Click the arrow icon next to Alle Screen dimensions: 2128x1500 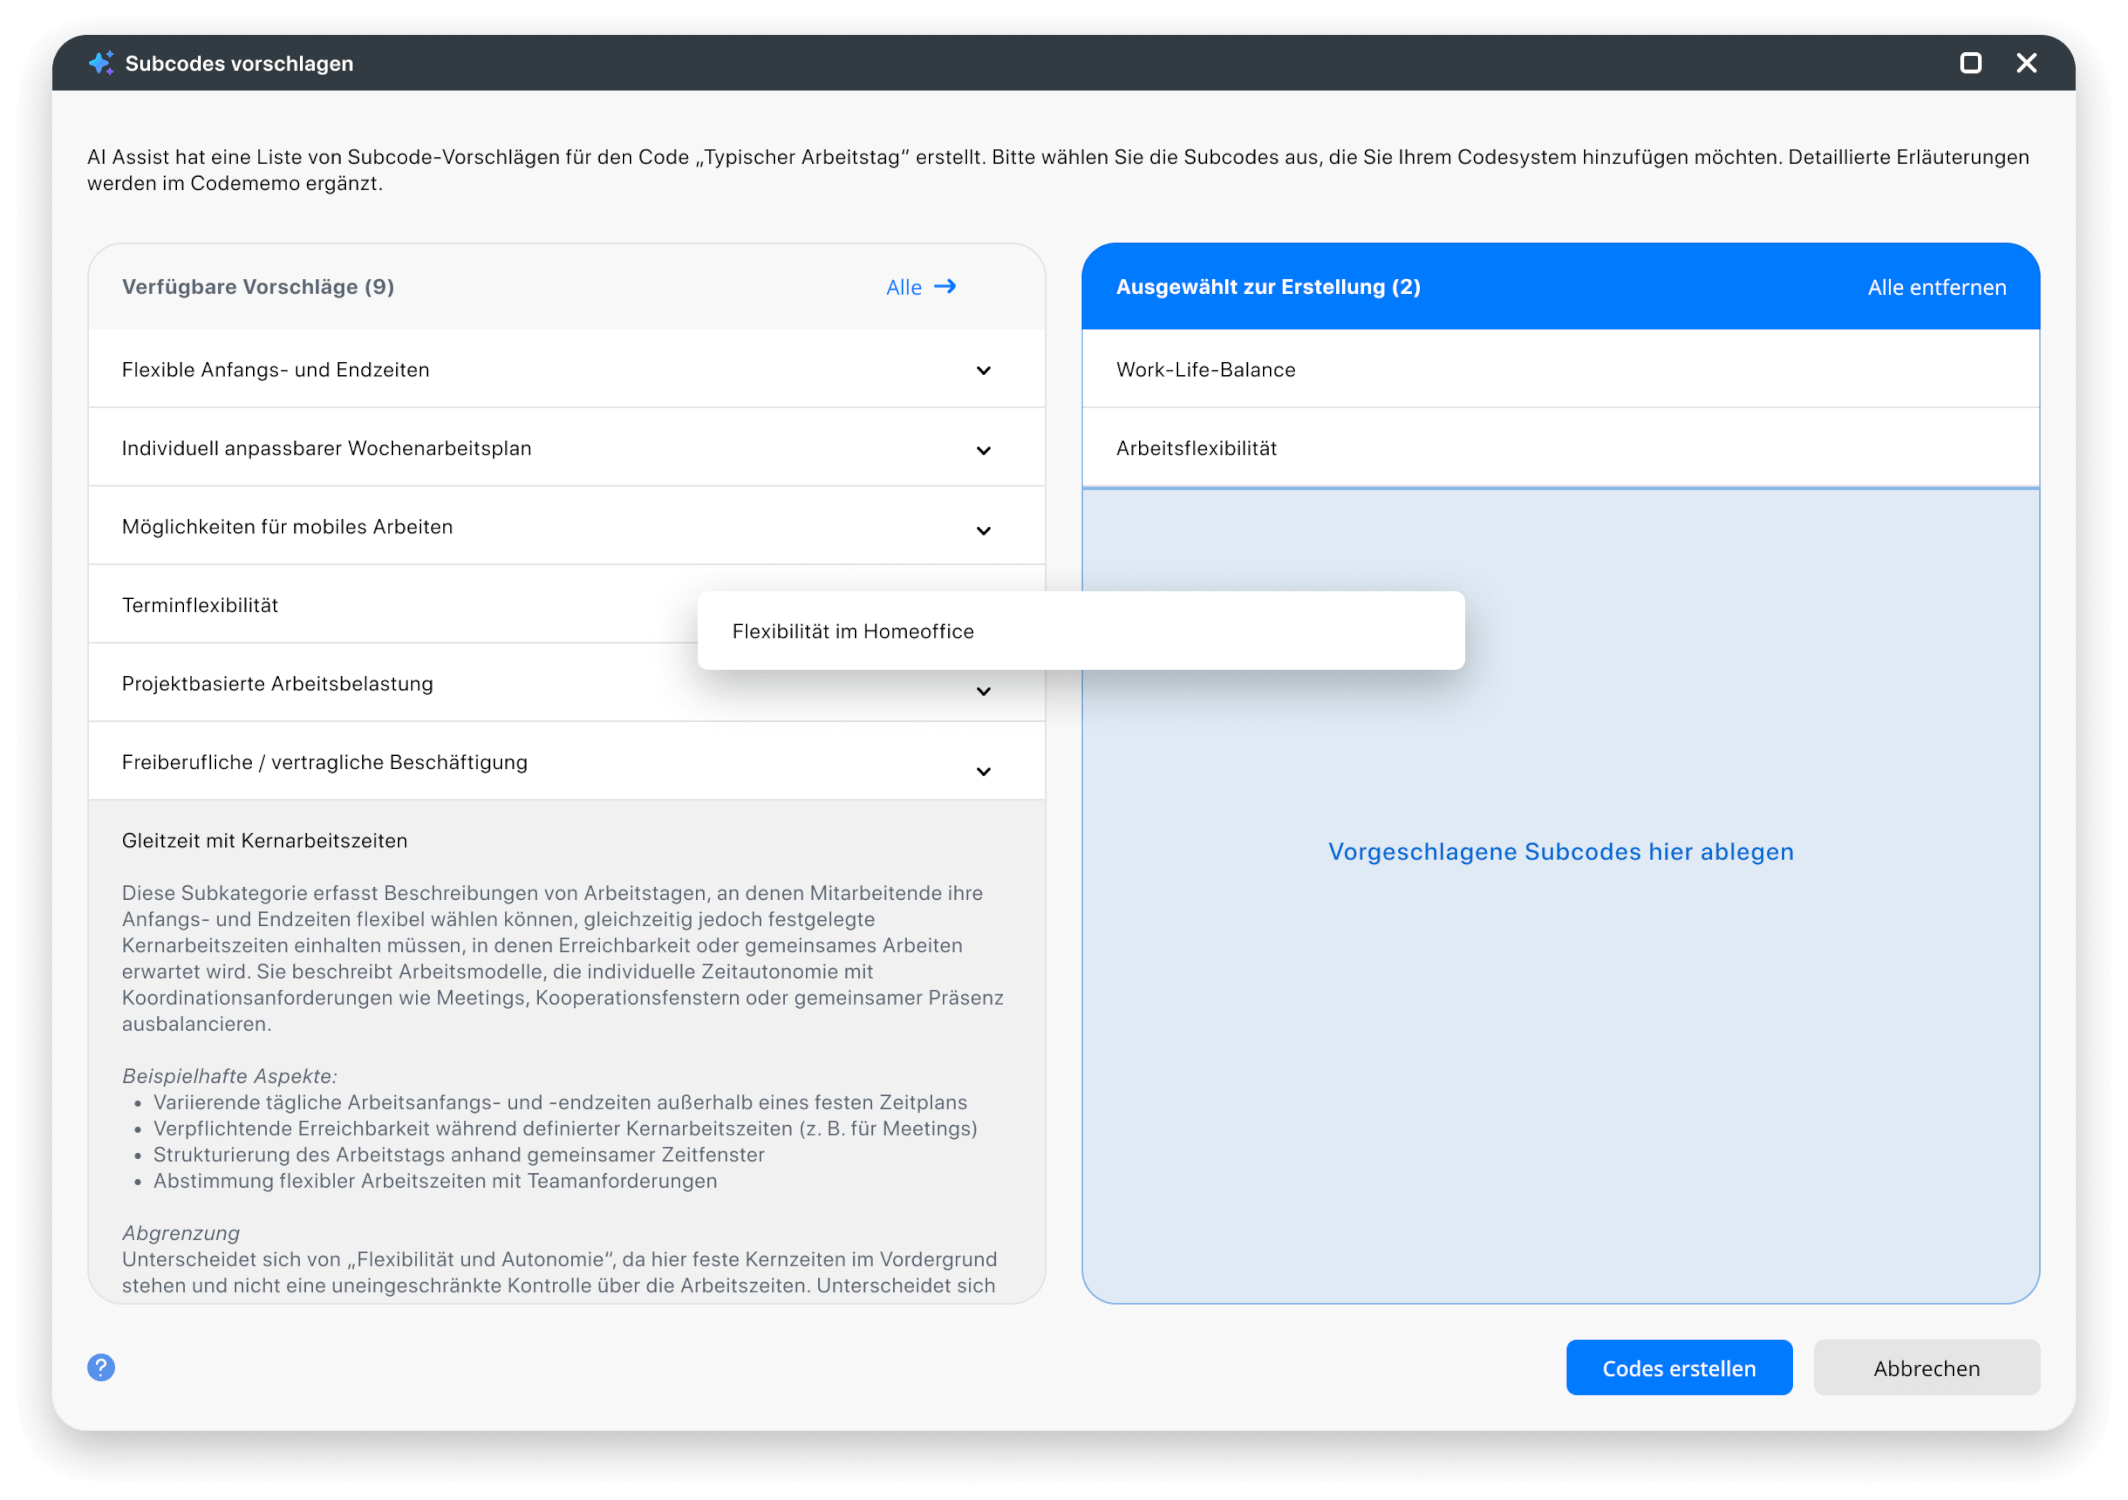tap(945, 287)
